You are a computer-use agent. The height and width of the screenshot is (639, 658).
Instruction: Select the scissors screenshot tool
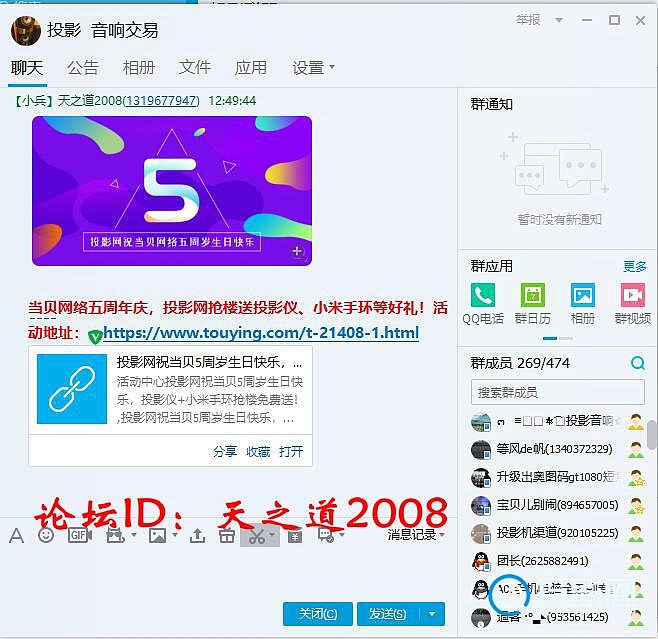click(257, 536)
